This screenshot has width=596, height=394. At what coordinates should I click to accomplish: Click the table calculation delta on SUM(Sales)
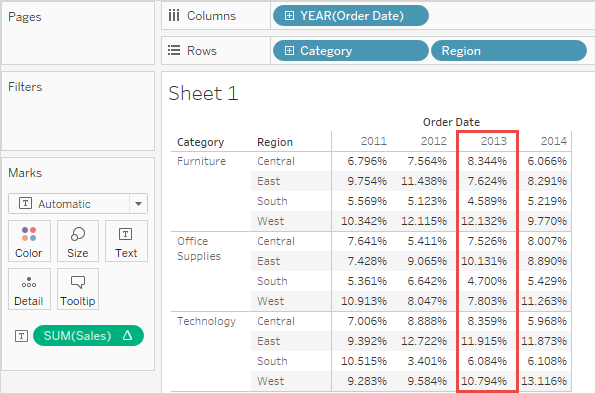click(128, 335)
